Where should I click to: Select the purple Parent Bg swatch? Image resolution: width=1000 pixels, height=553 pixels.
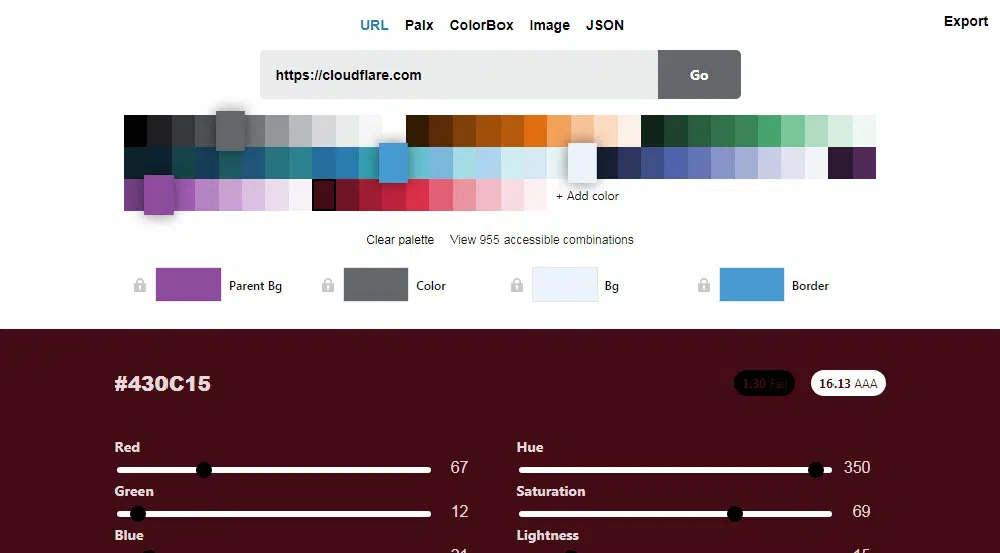188,285
